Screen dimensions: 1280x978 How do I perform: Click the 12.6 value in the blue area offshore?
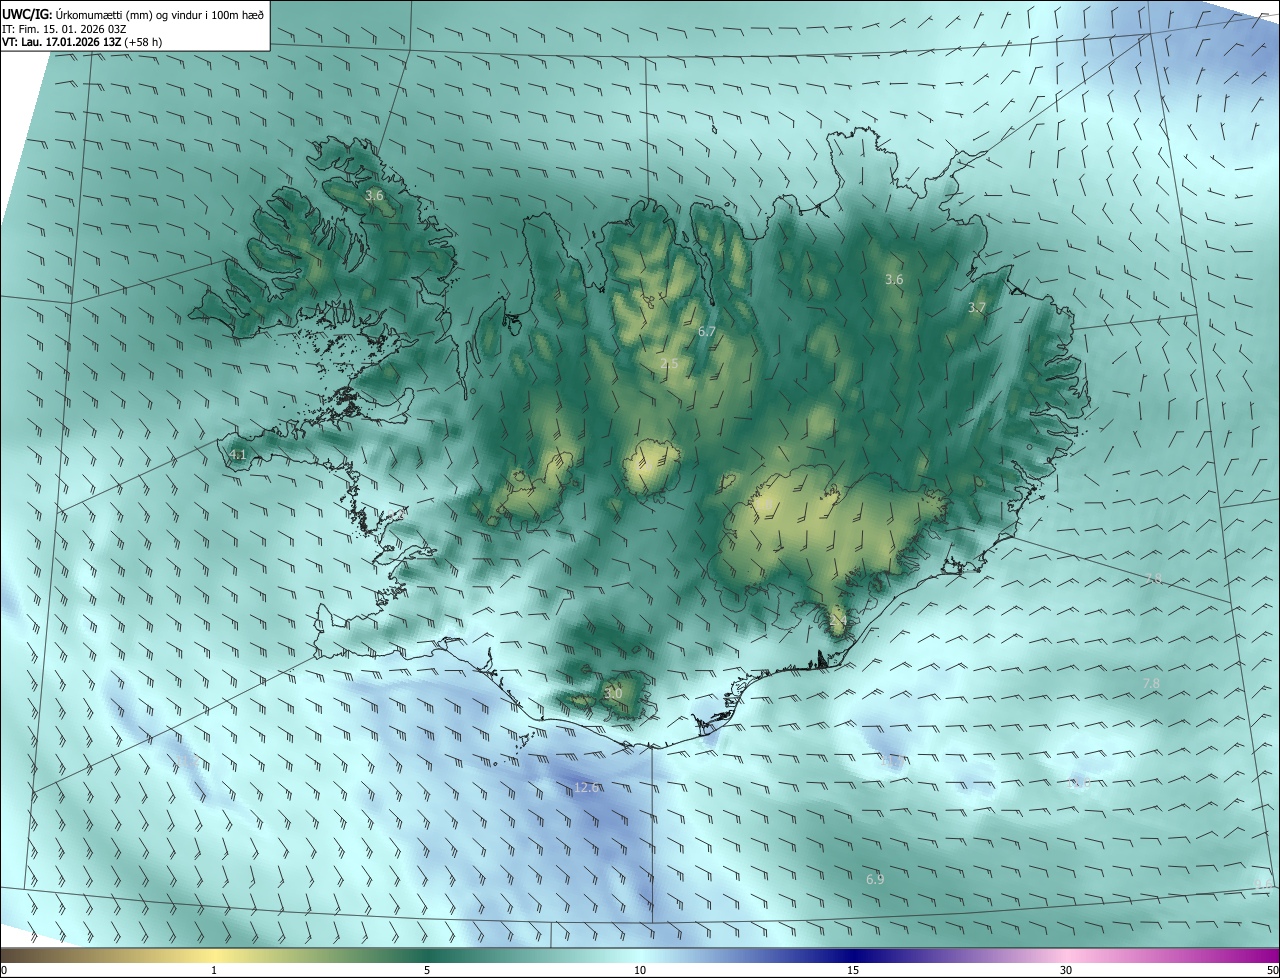point(587,788)
